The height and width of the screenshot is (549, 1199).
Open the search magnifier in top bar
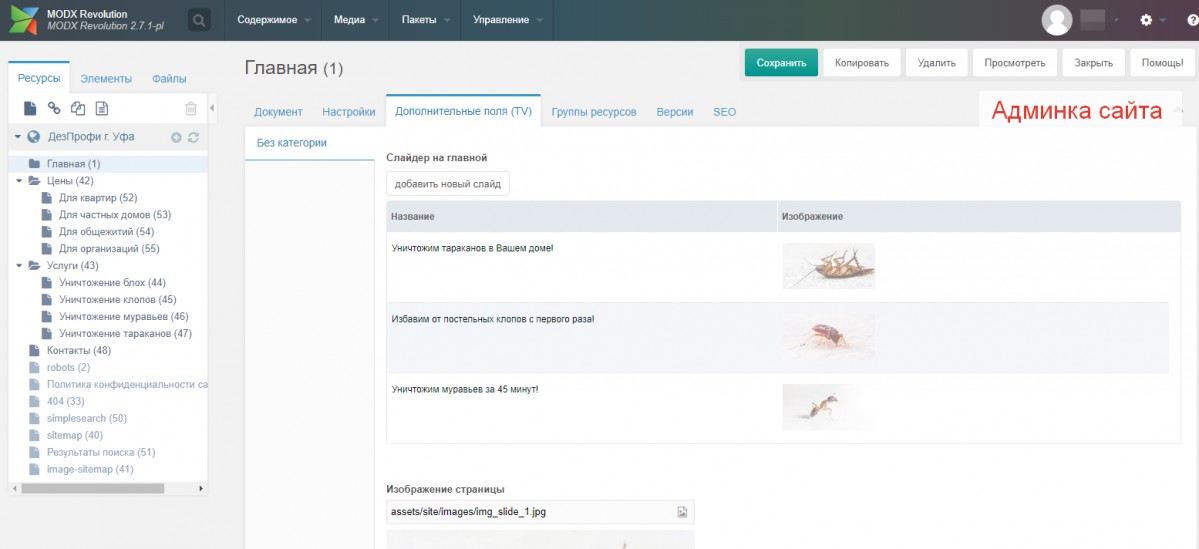coord(199,20)
